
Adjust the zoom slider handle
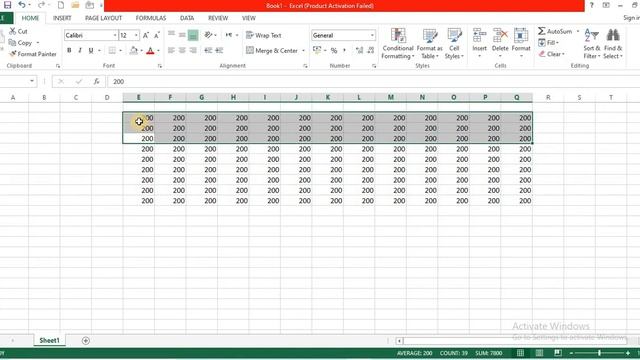pos(599,353)
